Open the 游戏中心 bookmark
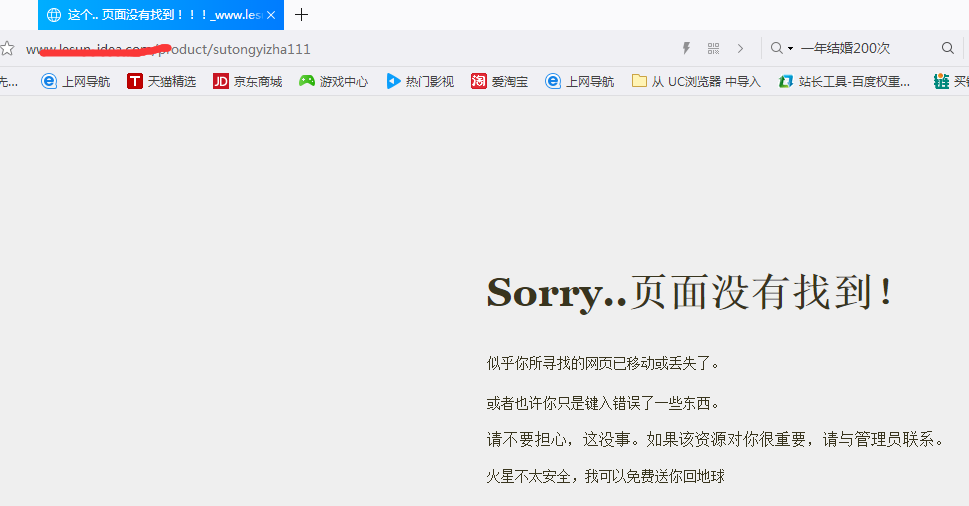 333,81
